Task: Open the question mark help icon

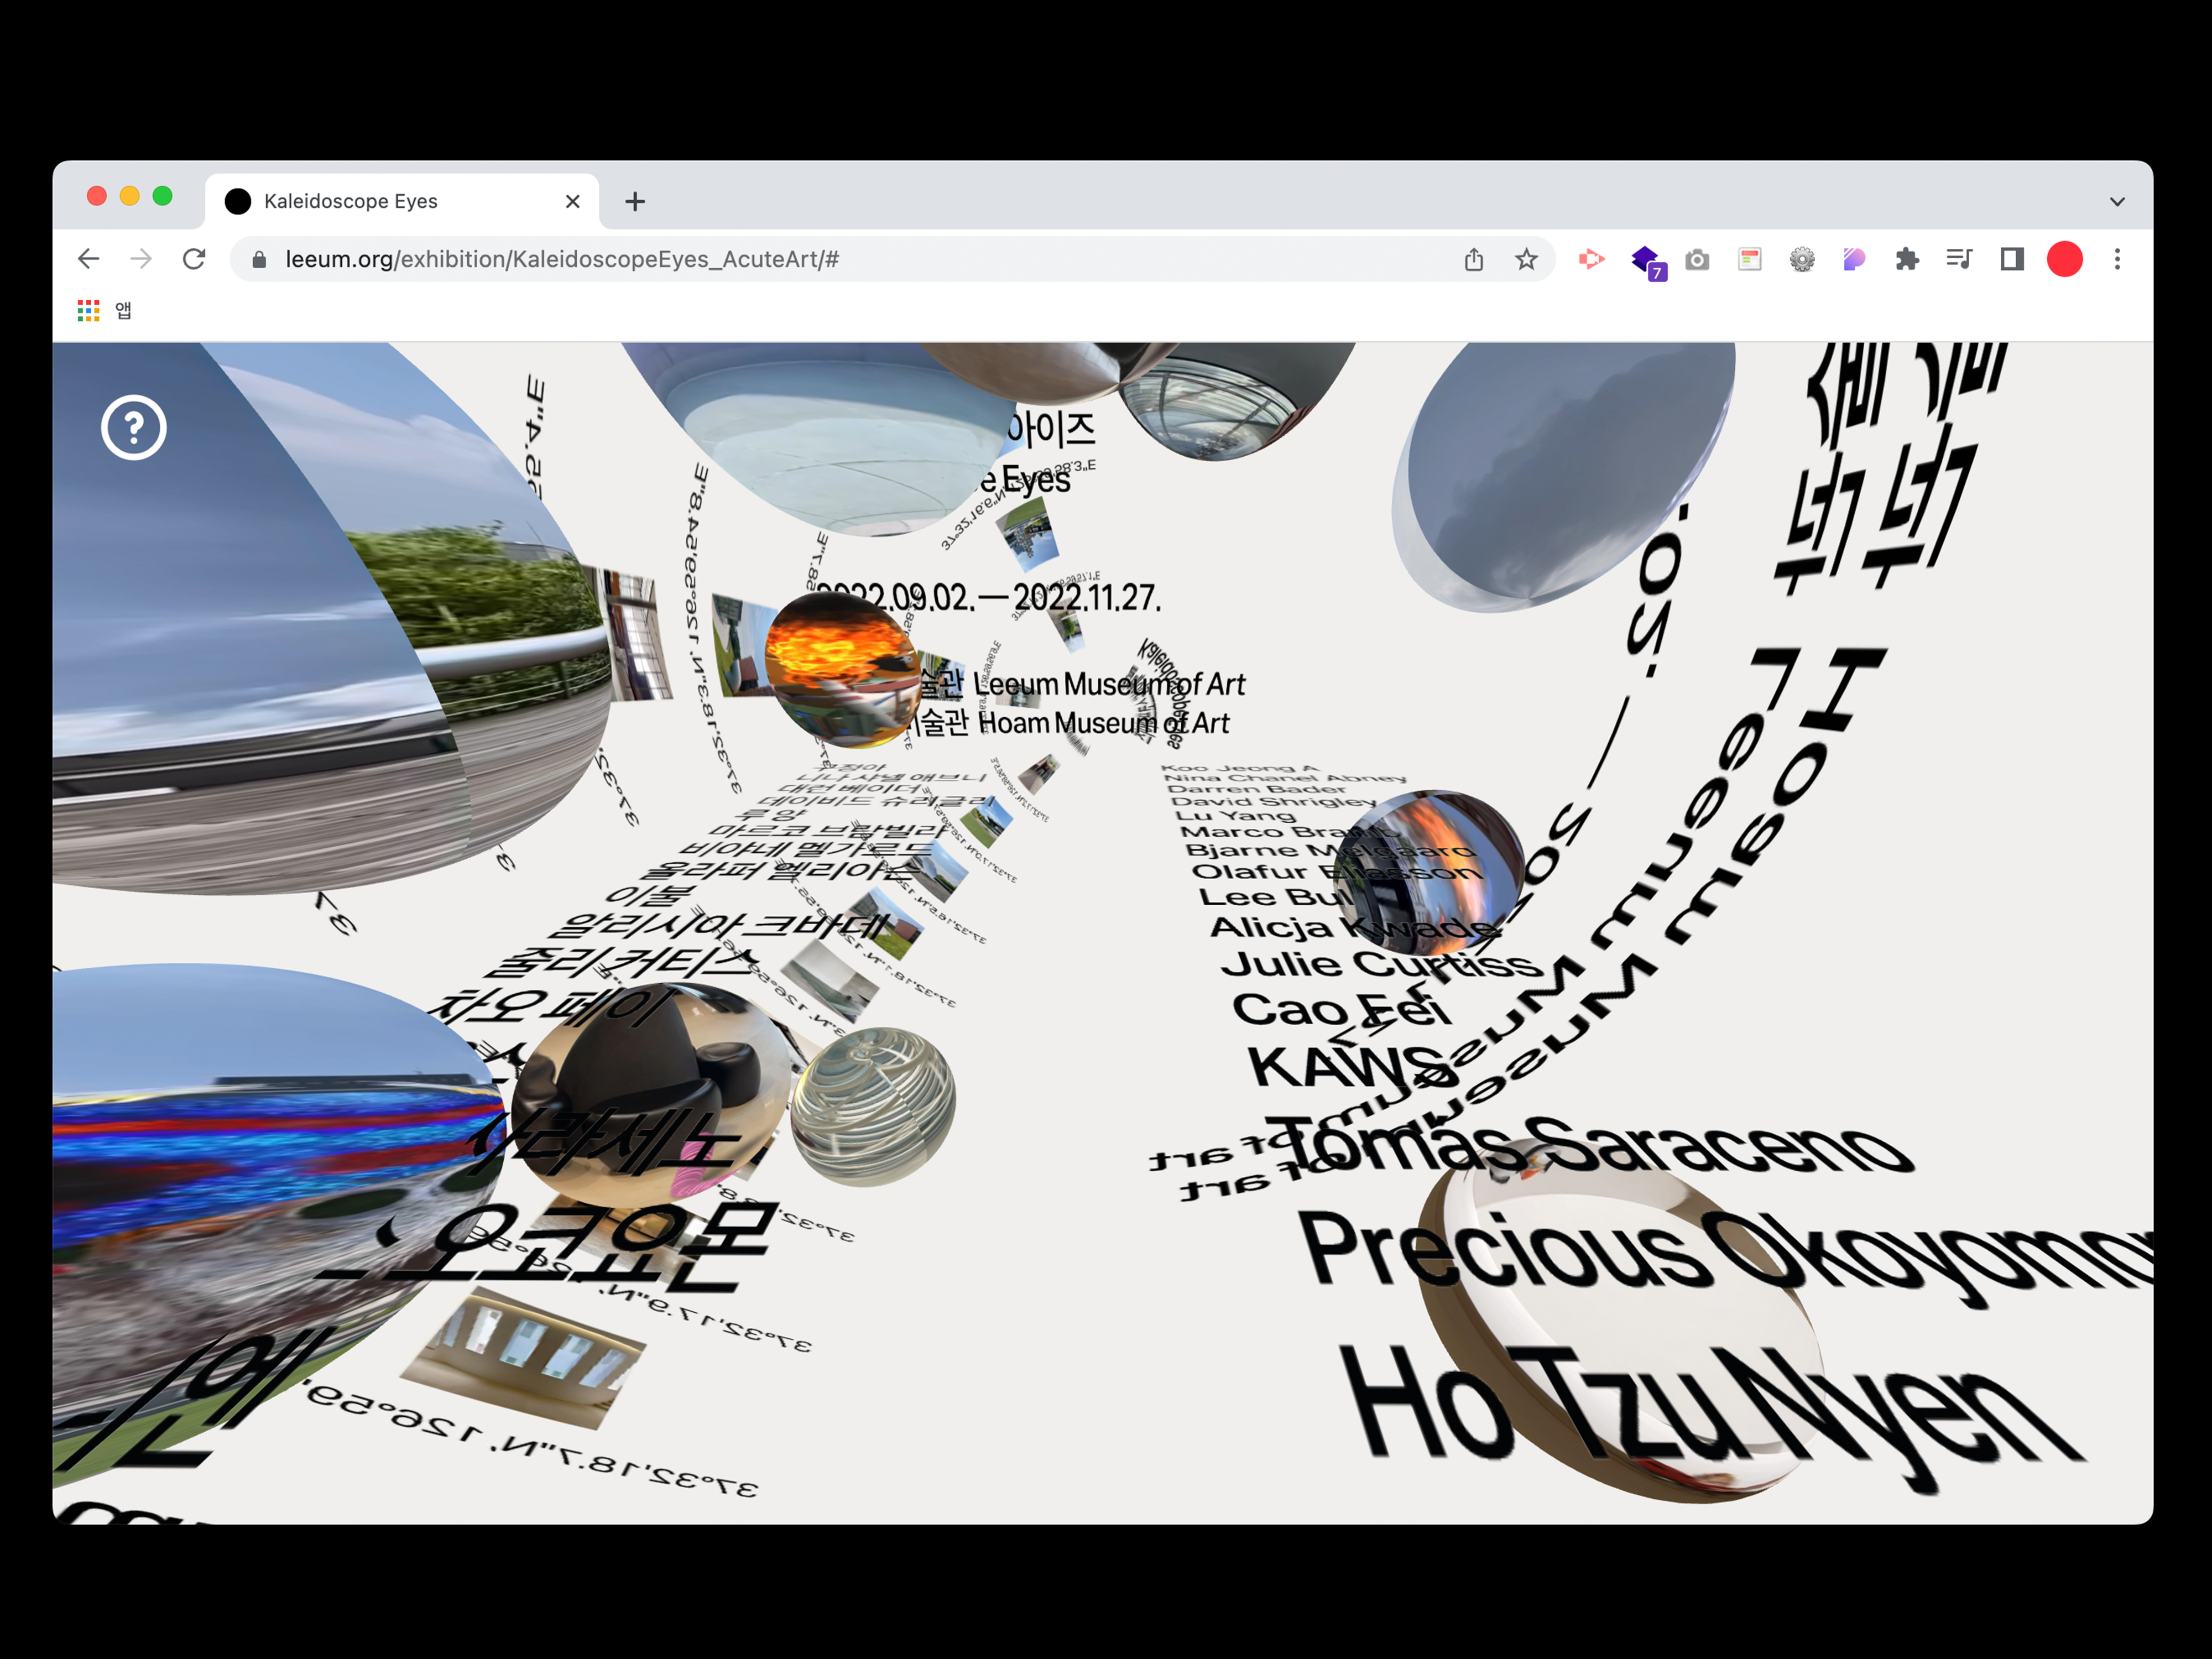Action: pyautogui.click(x=133, y=428)
